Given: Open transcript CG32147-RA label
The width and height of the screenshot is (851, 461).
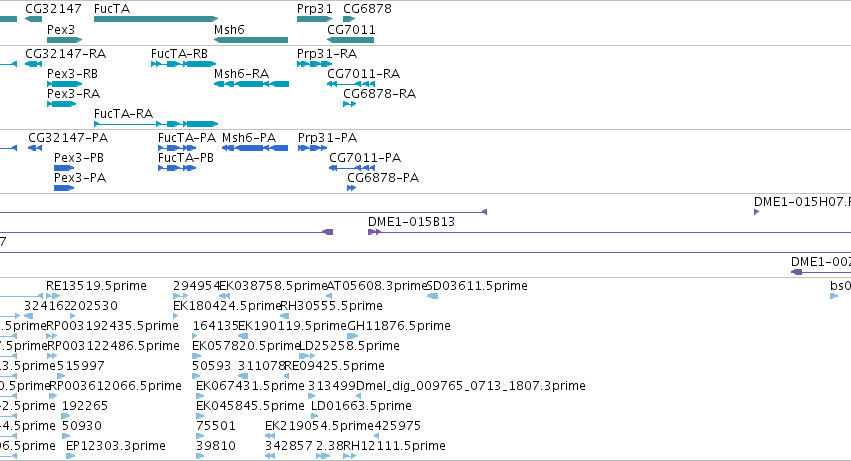Looking at the screenshot, I should pos(66,54).
